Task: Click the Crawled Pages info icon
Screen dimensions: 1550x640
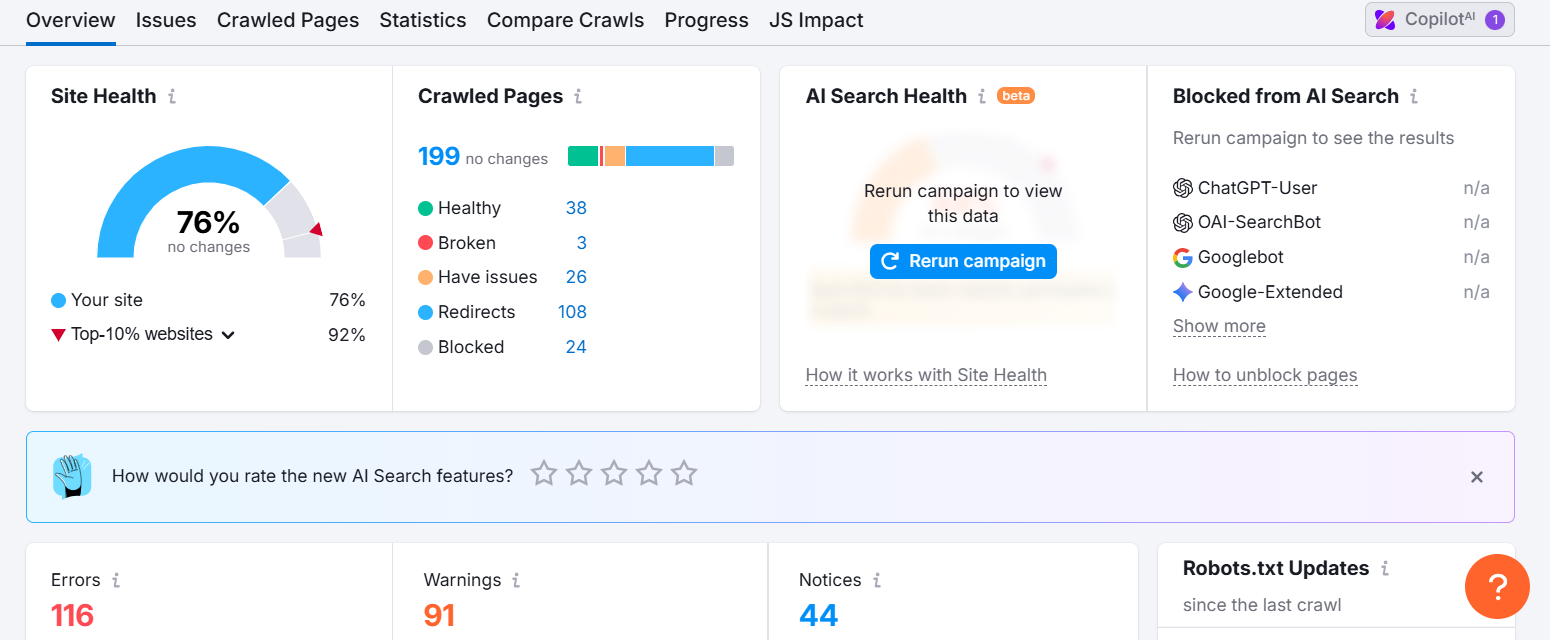Action: [578, 97]
